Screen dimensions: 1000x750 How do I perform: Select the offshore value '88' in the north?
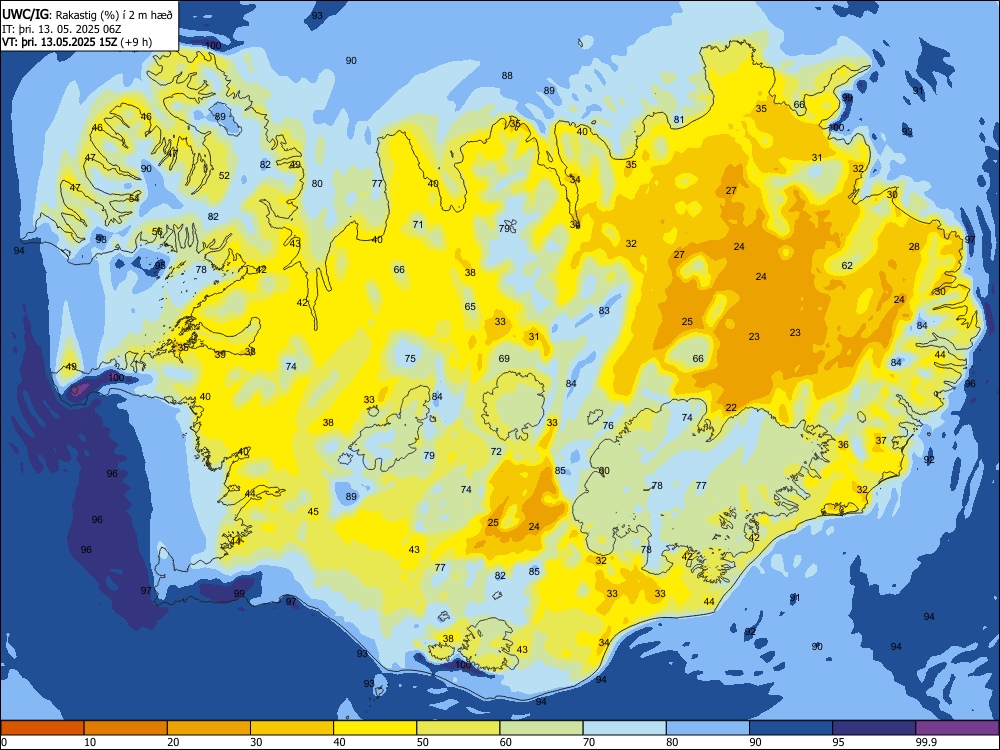click(x=507, y=75)
